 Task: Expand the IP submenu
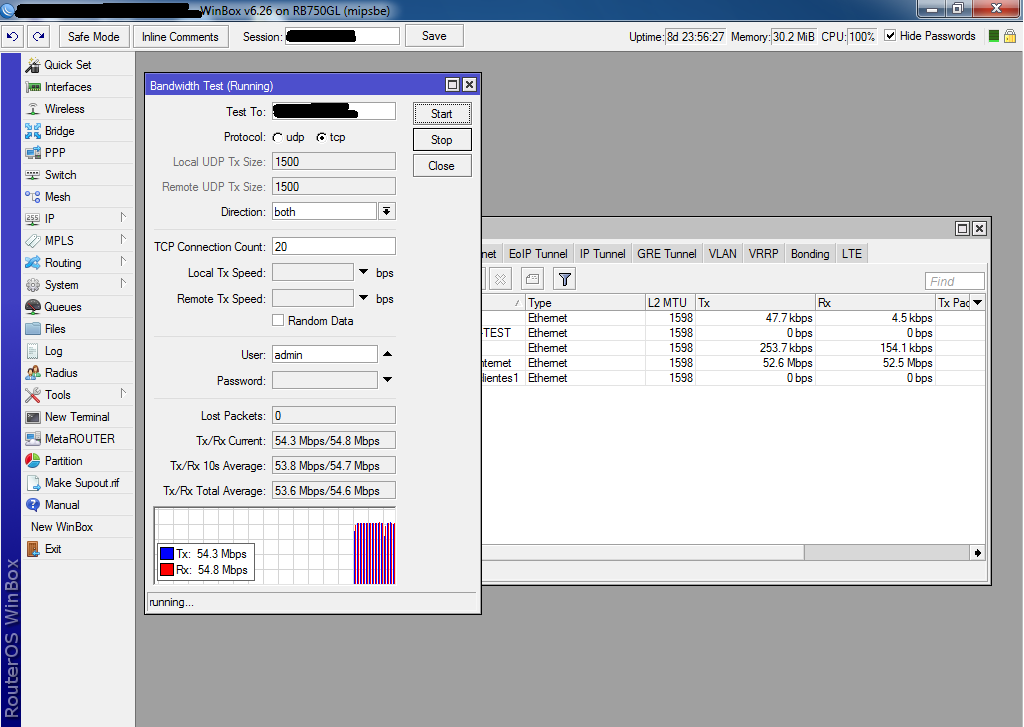coord(123,218)
